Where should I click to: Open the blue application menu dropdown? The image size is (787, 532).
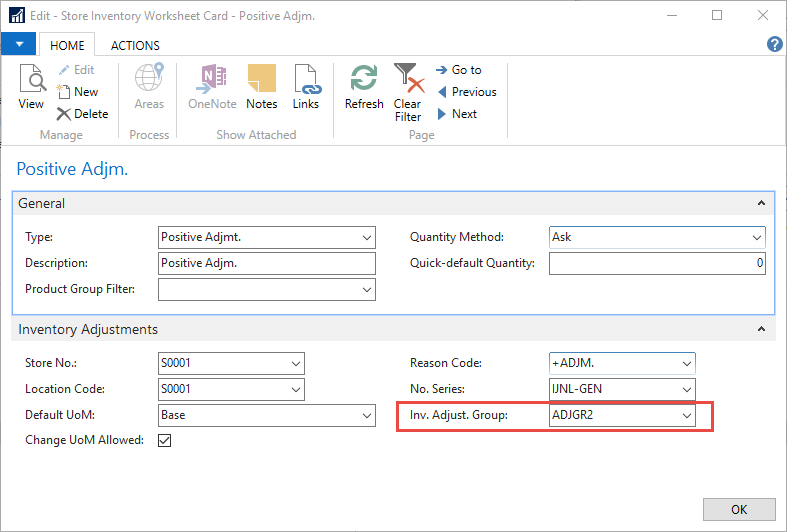point(19,44)
